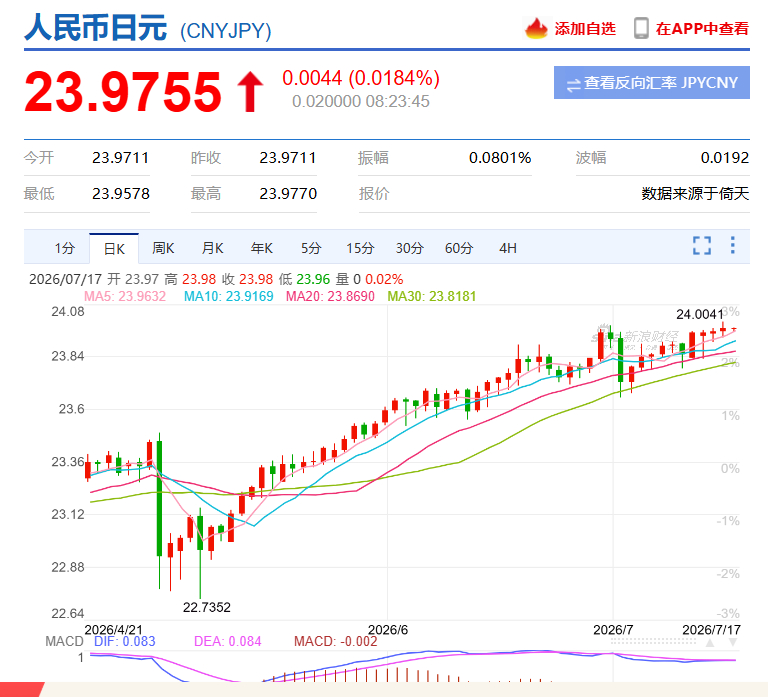Click the MA5: 23.9632 legend
The width and height of the screenshot is (768, 697).
[x=125, y=296]
